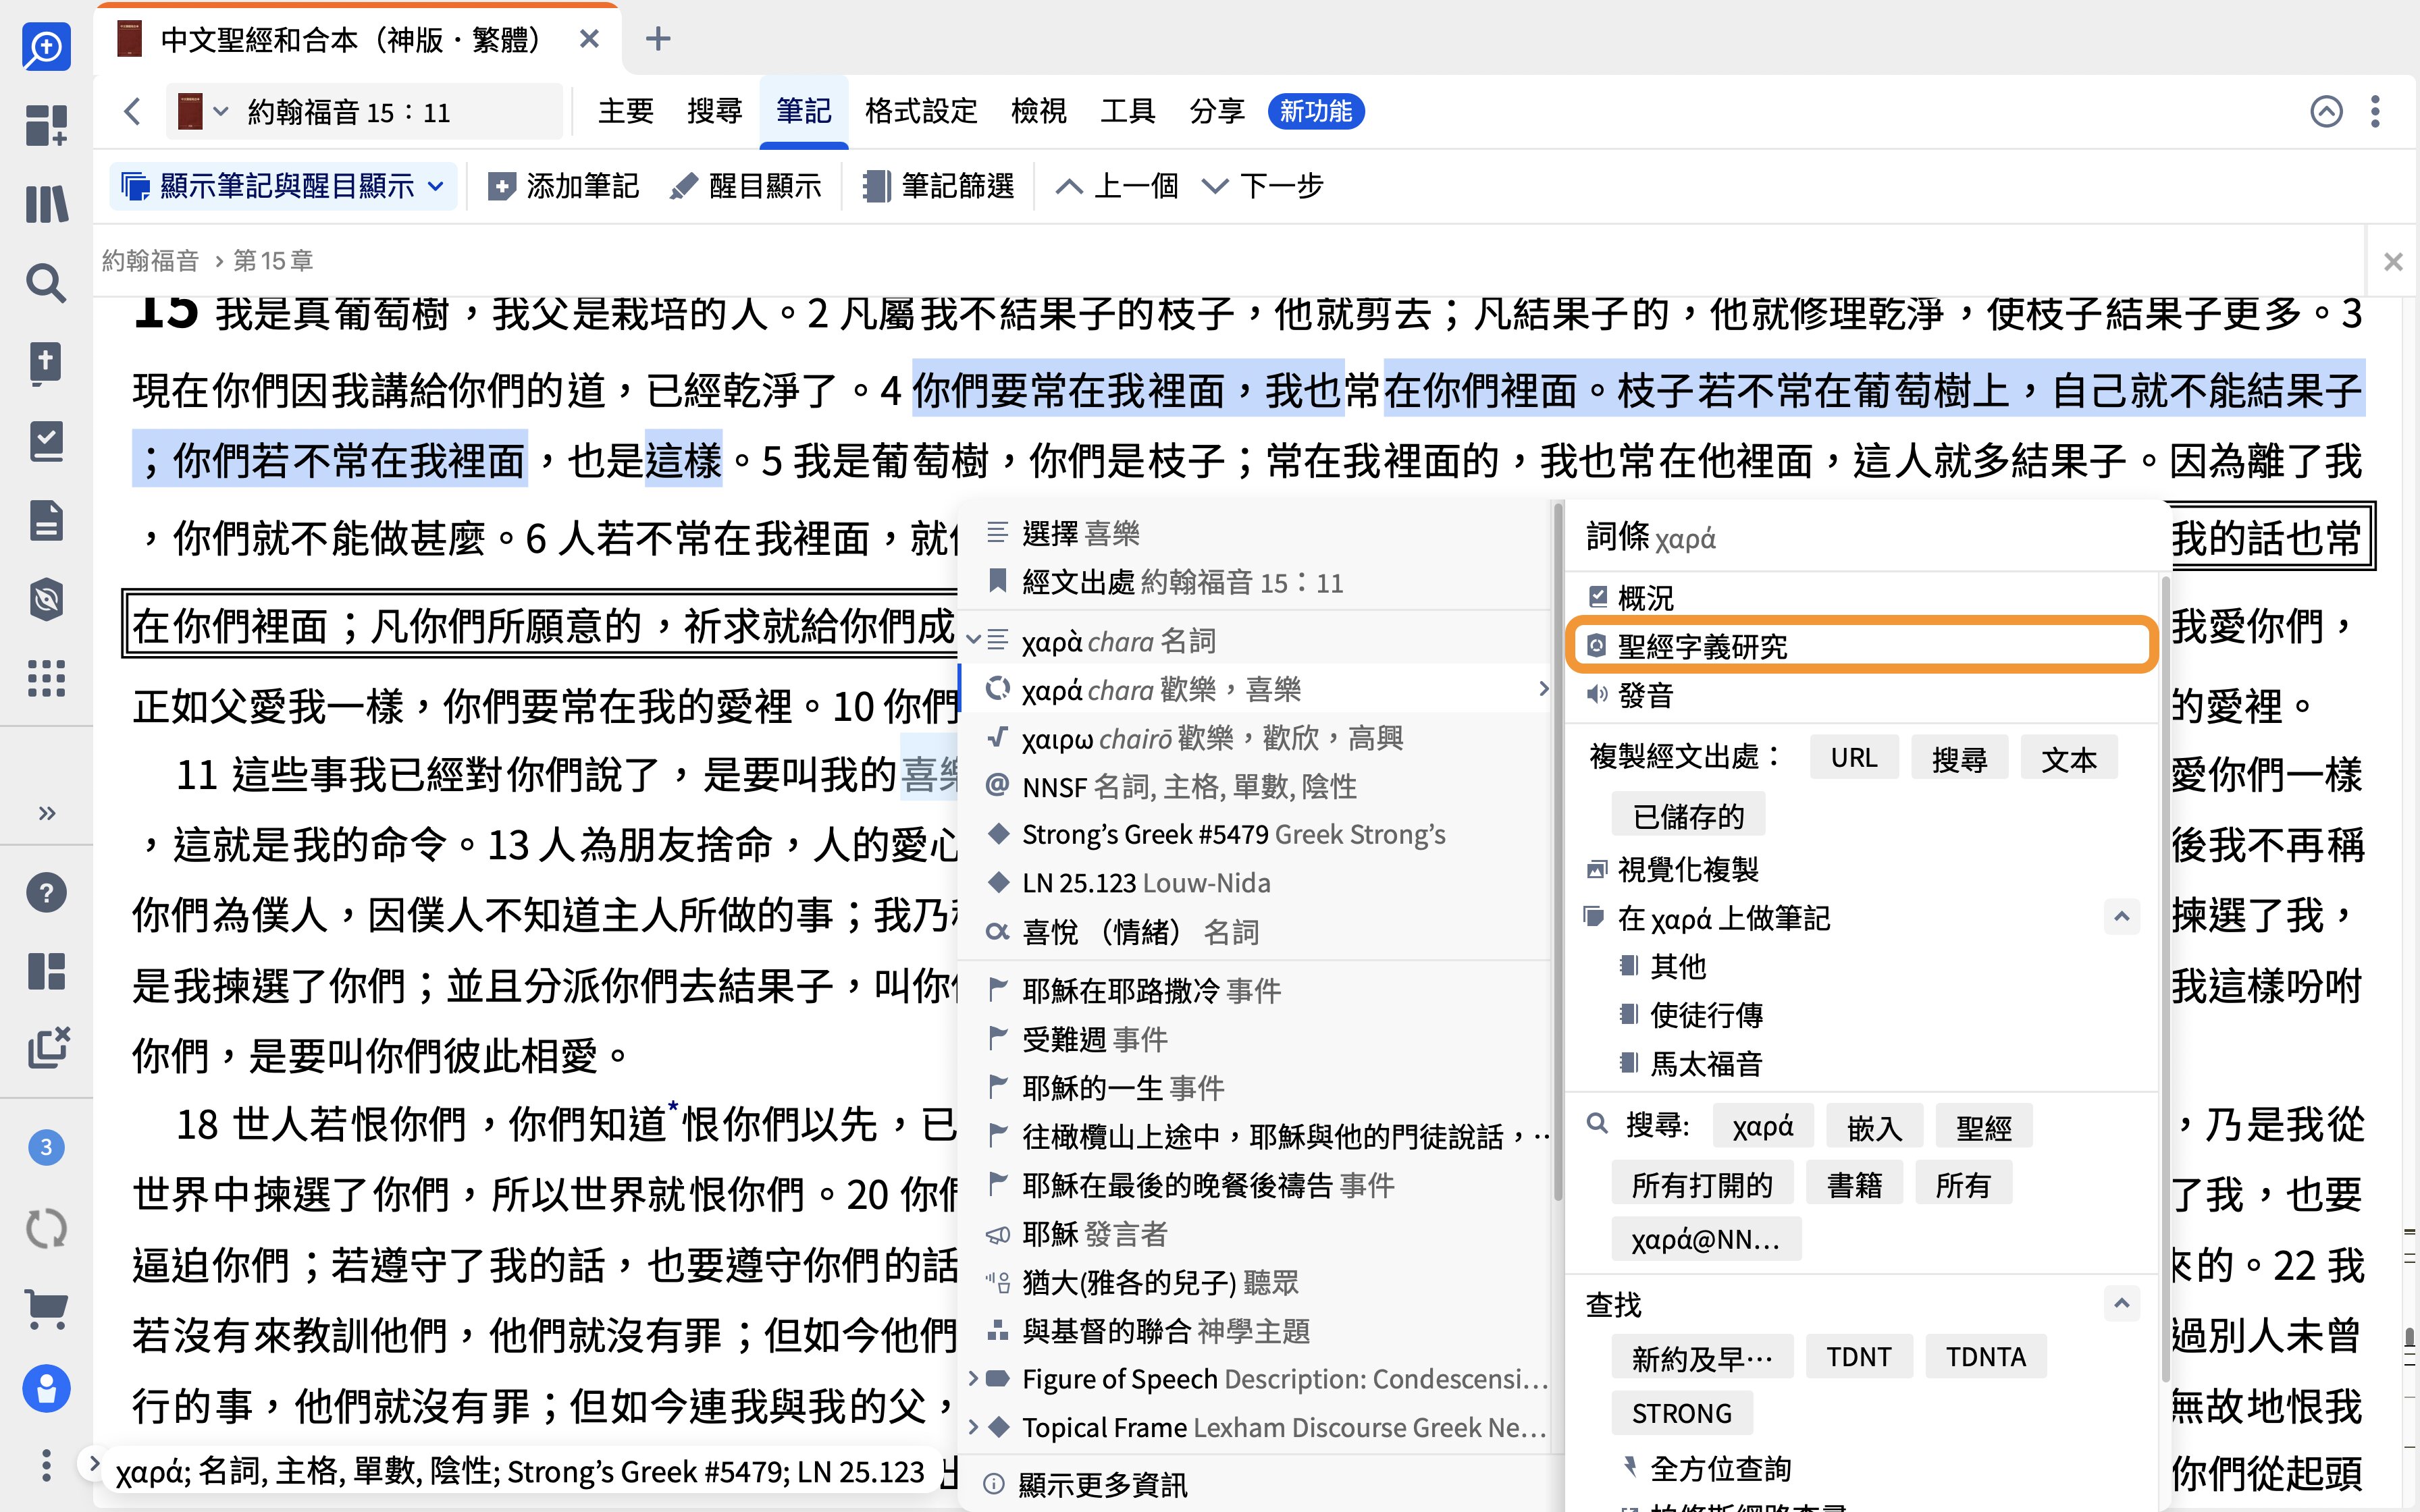Close the breadcrumb bar with the X
The image size is (2420, 1512).
(2393, 262)
